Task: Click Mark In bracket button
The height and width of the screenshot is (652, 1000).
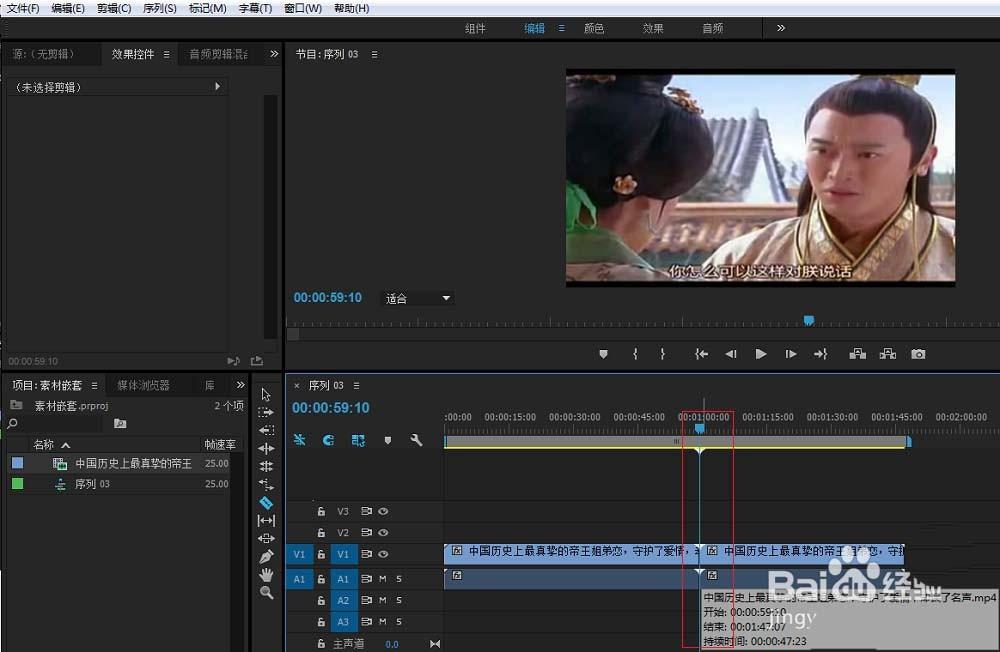Action: point(634,354)
